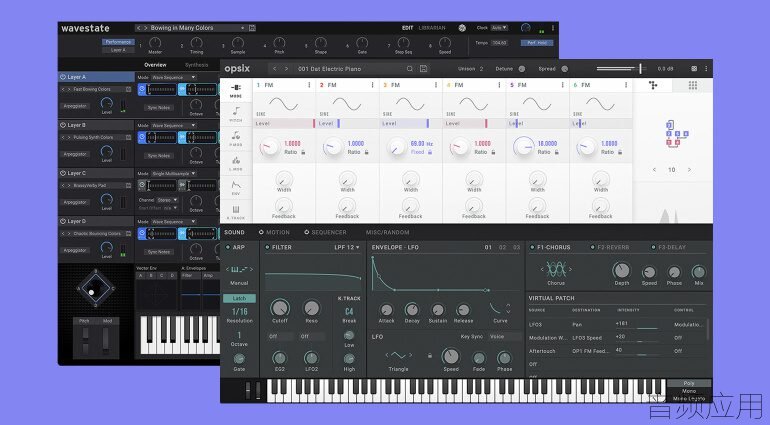Select Mono voice mode button
This screenshot has width=770, height=425.
click(x=689, y=391)
